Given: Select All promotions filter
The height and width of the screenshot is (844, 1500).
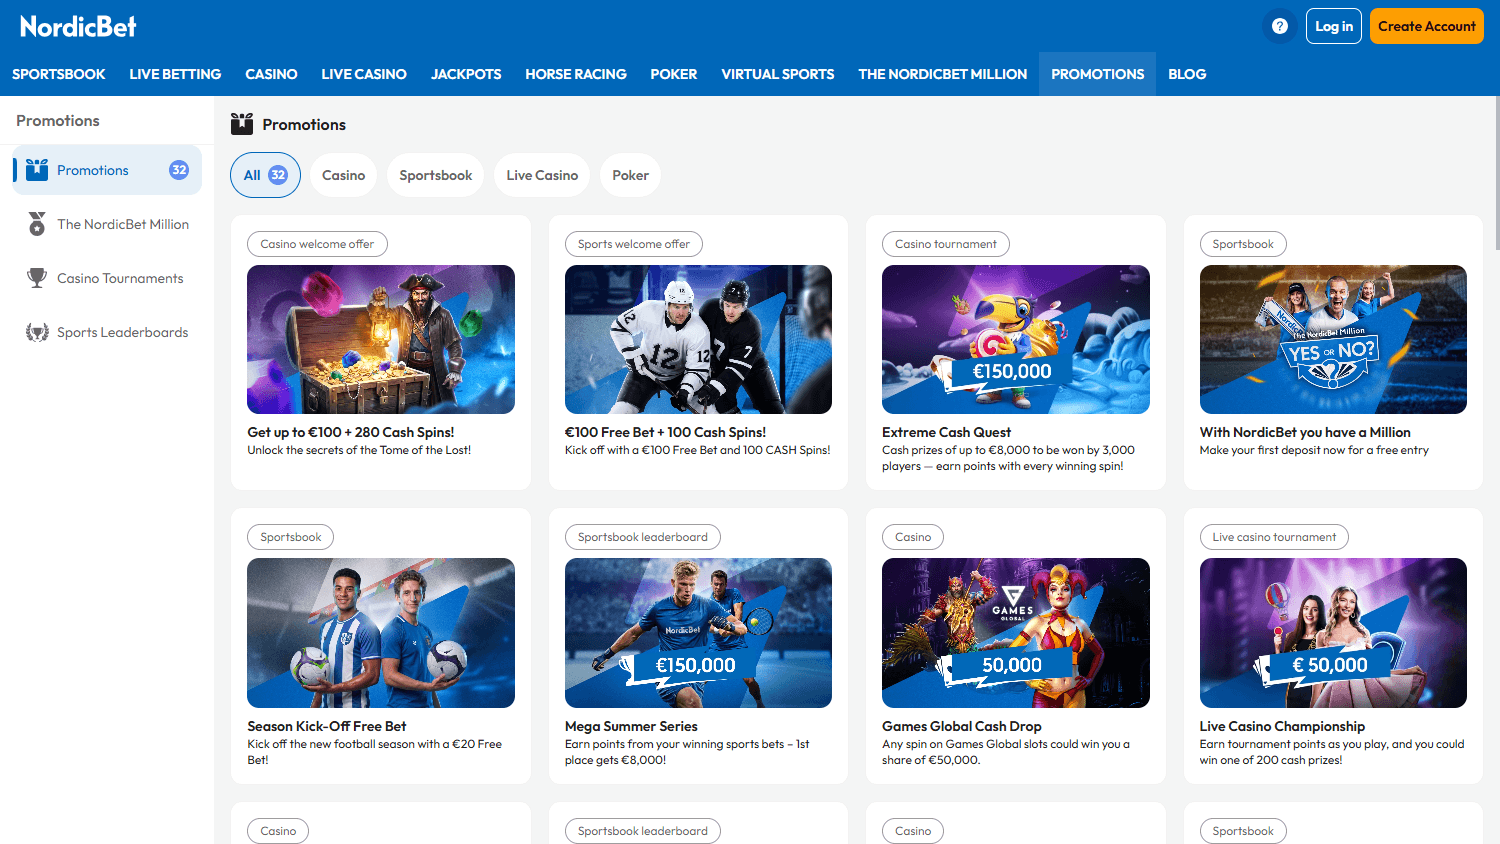Looking at the screenshot, I should [265, 175].
